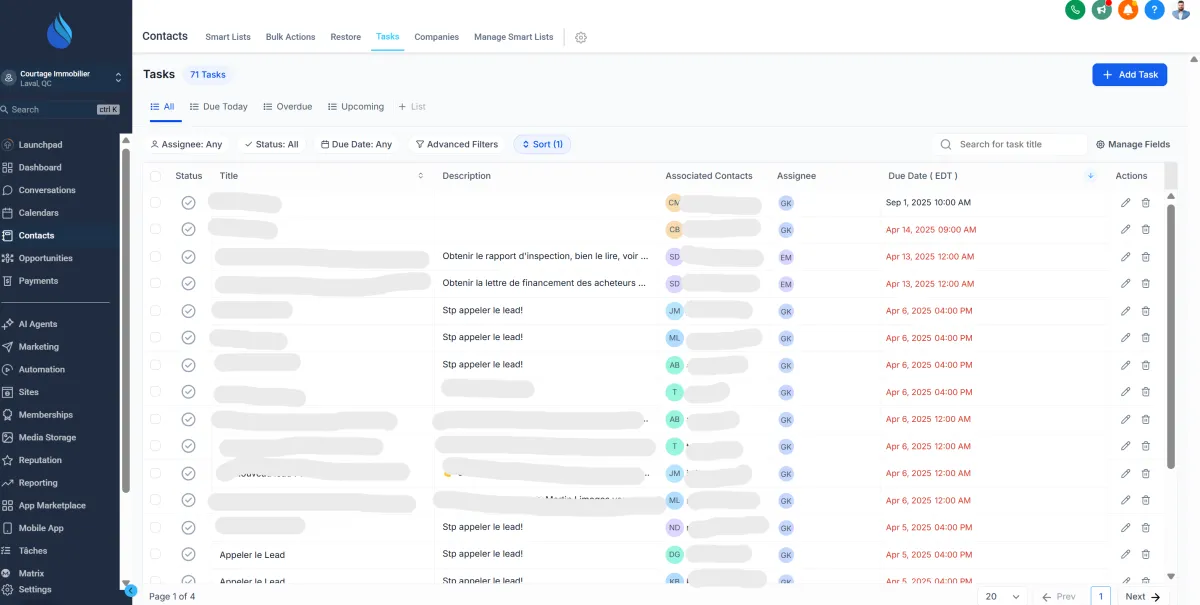The width and height of the screenshot is (1200, 605).
Task: Click the Manage Fields button
Action: [1132, 144]
